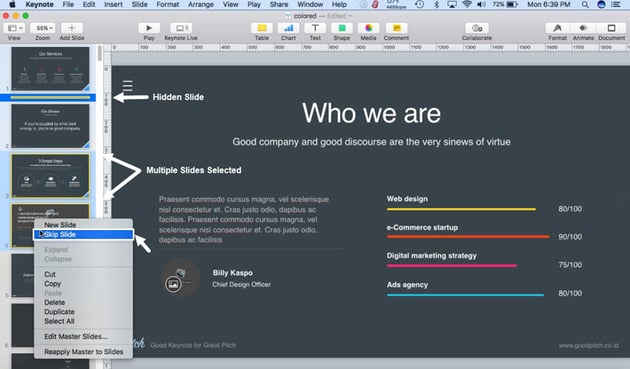Screen dimensions: 630x369
Task: Choose Reapply Master to Slides
Action: [x=83, y=352]
